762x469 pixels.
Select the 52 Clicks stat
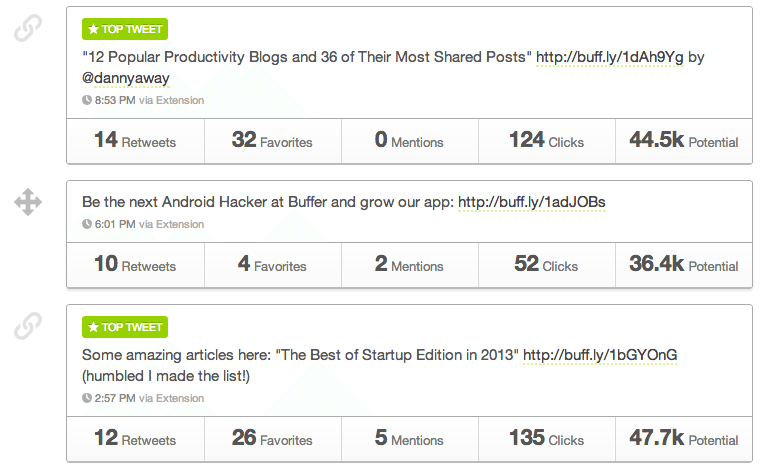coord(547,265)
